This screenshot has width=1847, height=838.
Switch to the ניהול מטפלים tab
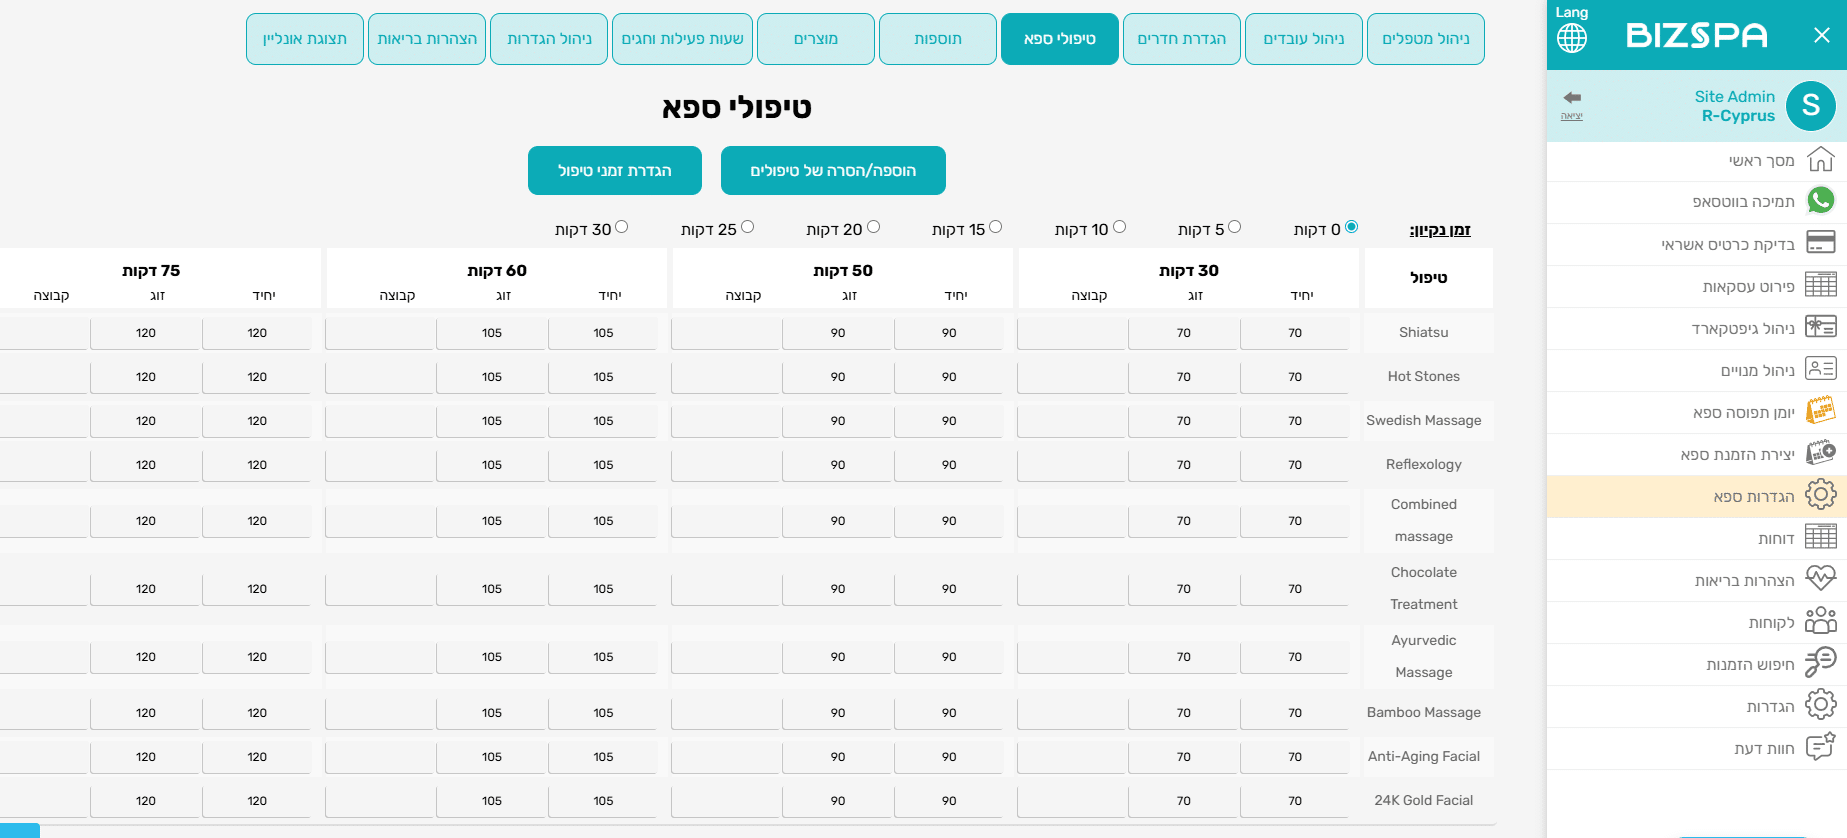pos(1425,39)
